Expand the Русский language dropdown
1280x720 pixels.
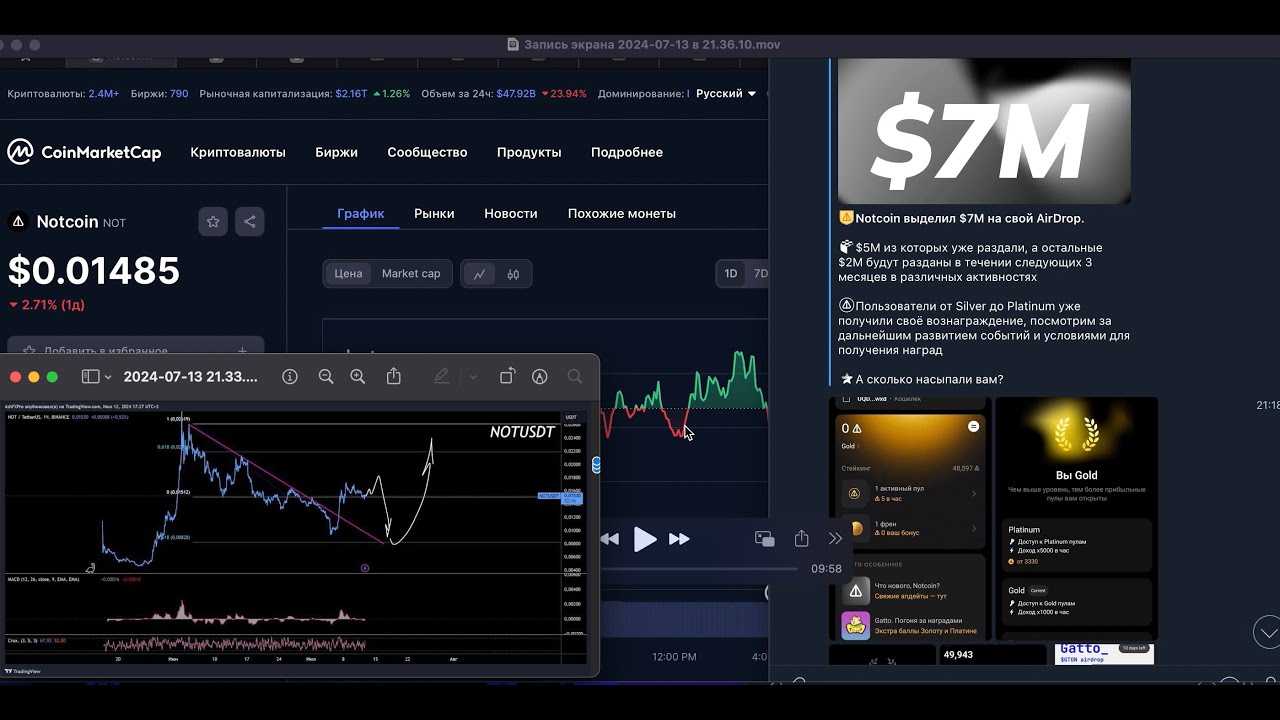click(726, 93)
